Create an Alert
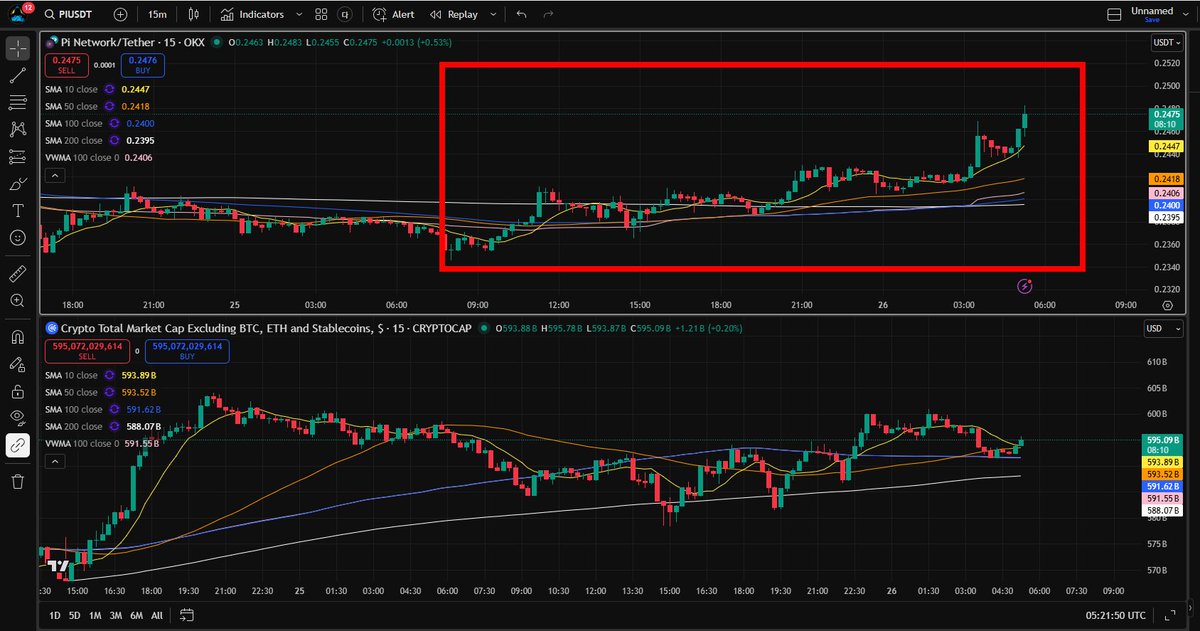1200x631 pixels. click(x=393, y=15)
